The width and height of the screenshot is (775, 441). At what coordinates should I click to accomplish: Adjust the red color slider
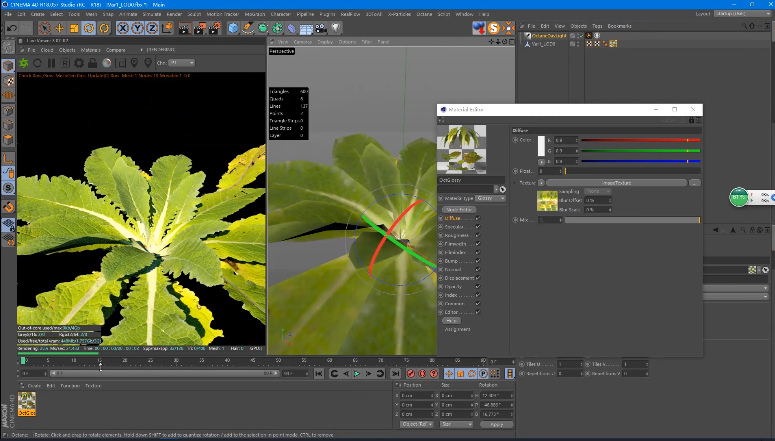pyautogui.click(x=641, y=140)
